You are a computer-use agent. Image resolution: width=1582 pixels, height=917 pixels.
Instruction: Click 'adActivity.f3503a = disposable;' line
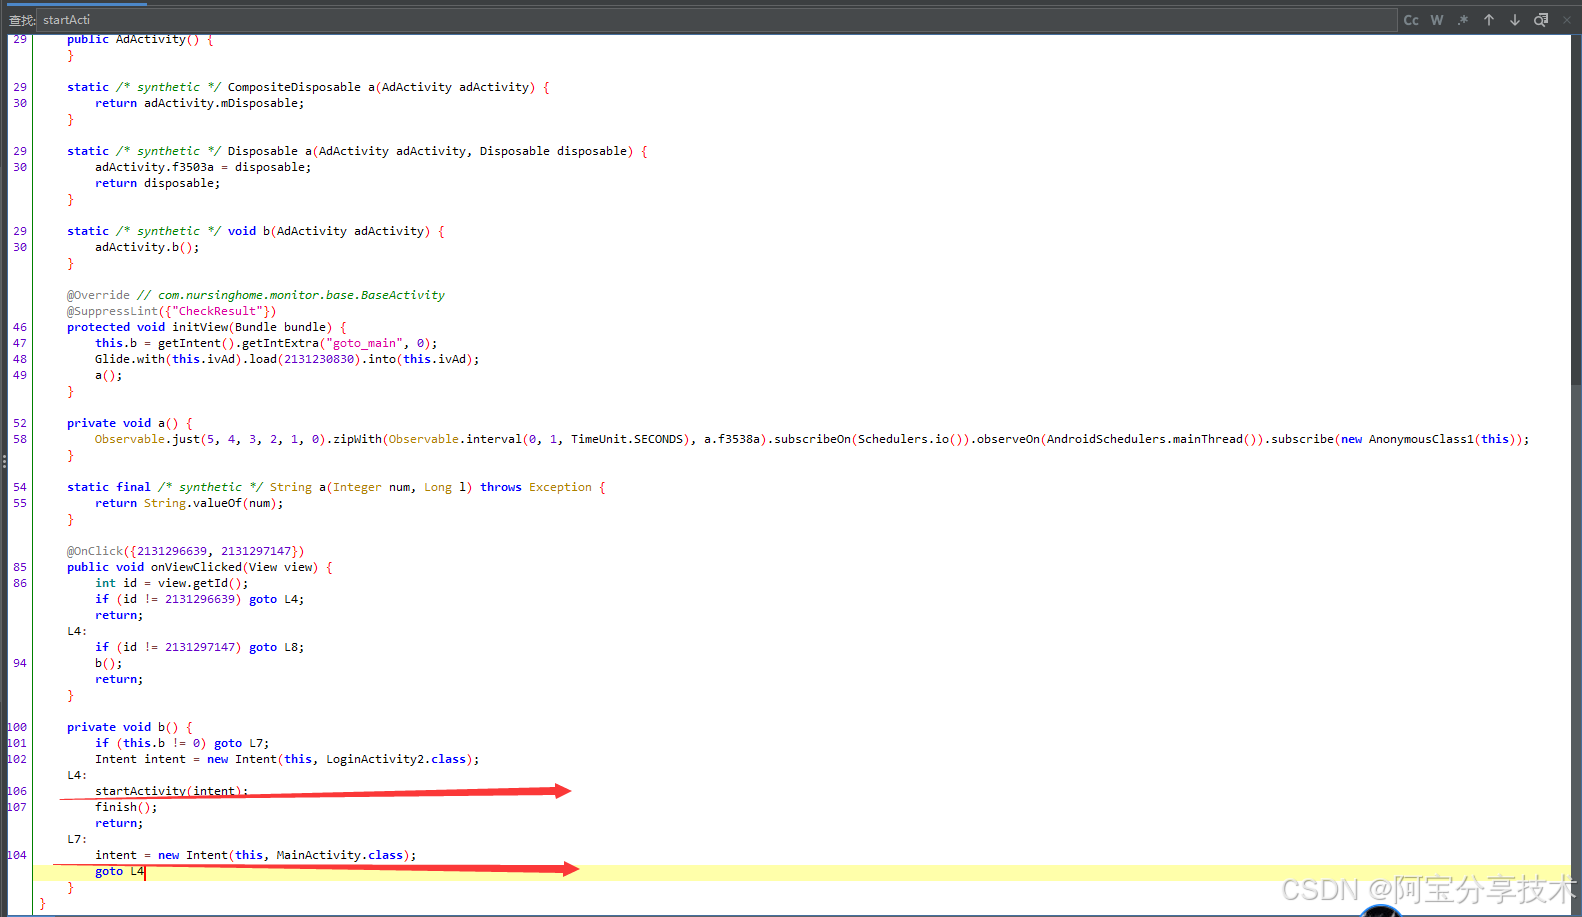[x=203, y=167]
